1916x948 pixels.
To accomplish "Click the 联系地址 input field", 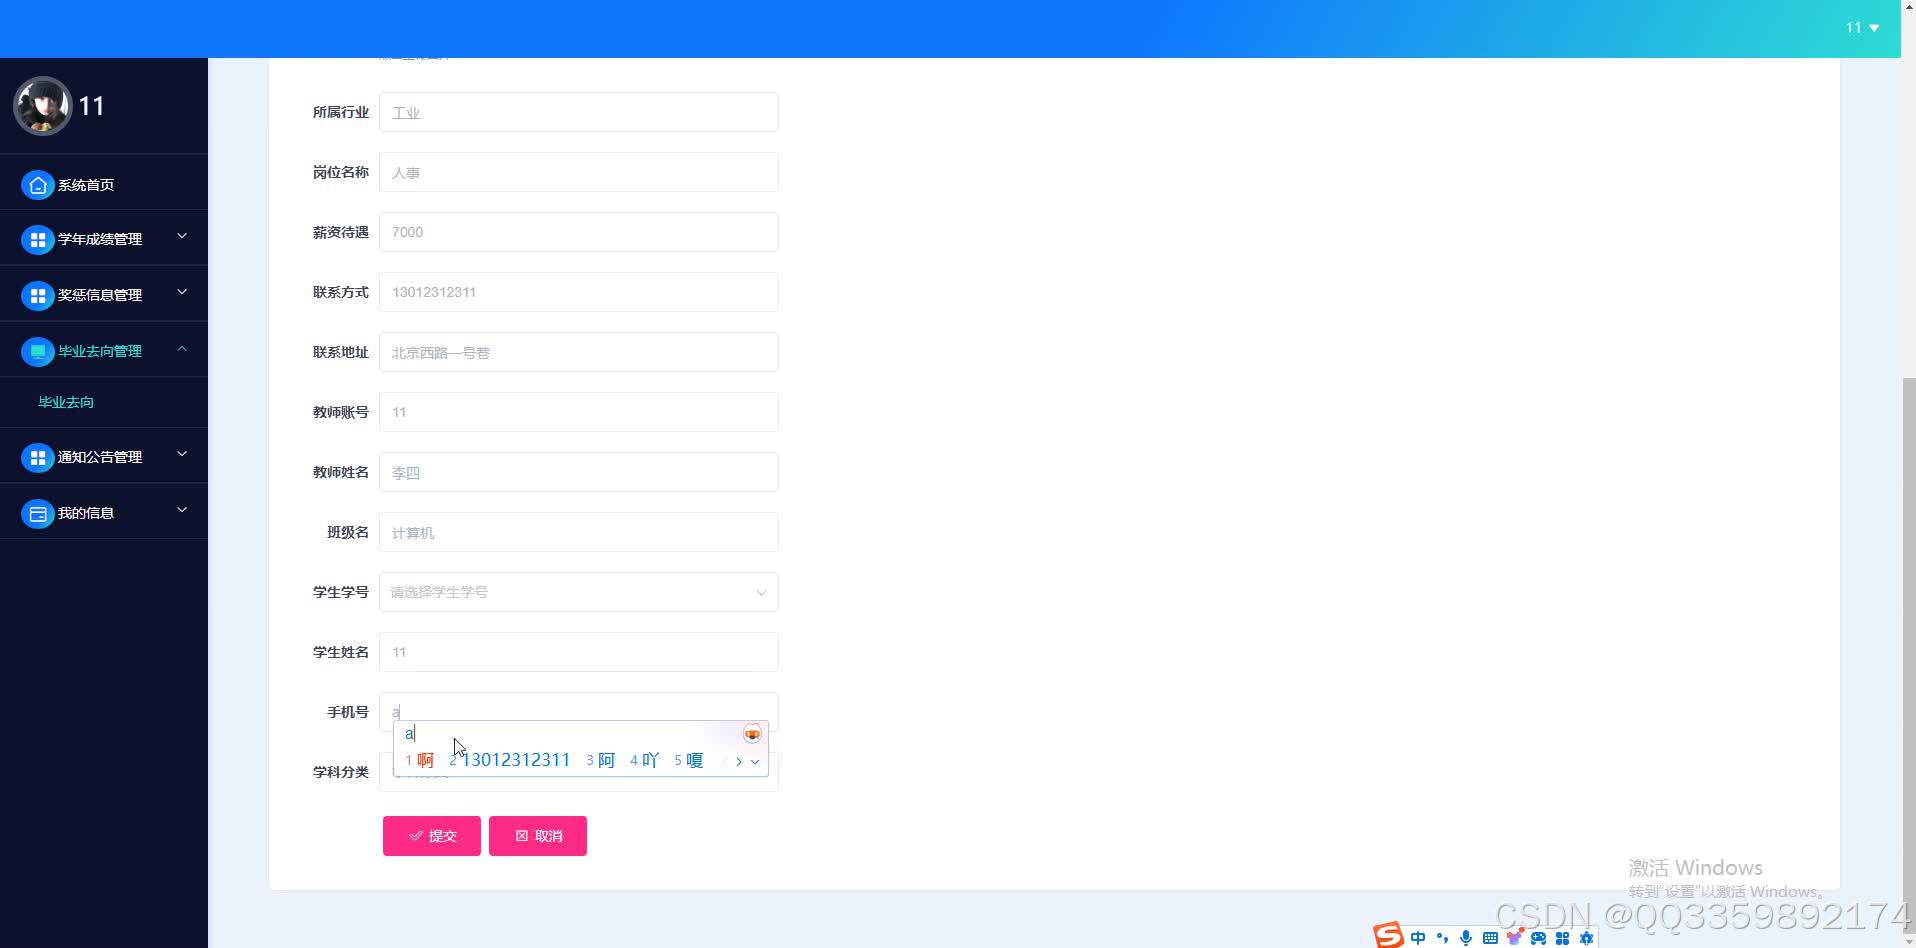I will (578, 352).
